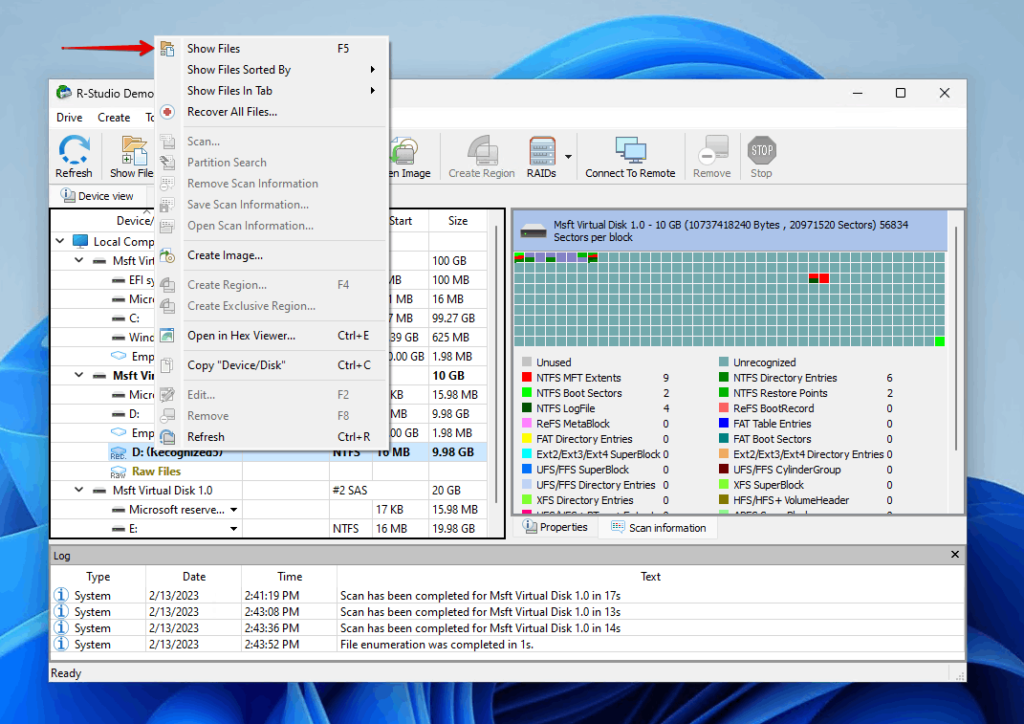Click the Local Computer monitor icon

80,242
